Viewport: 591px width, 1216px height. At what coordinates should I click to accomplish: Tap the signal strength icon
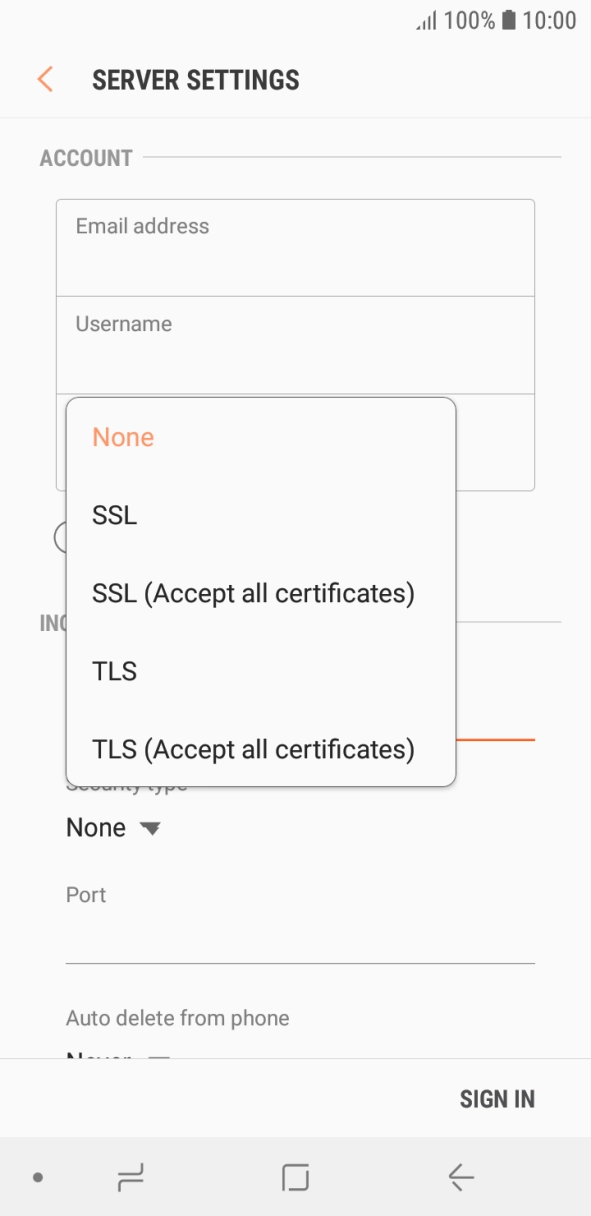(x=426, y=21)
